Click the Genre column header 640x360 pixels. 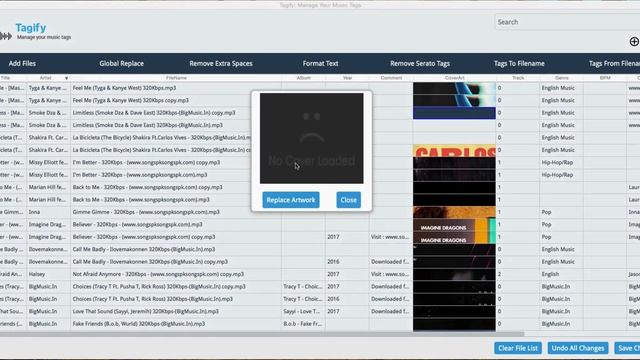click(x=562, y=78)
